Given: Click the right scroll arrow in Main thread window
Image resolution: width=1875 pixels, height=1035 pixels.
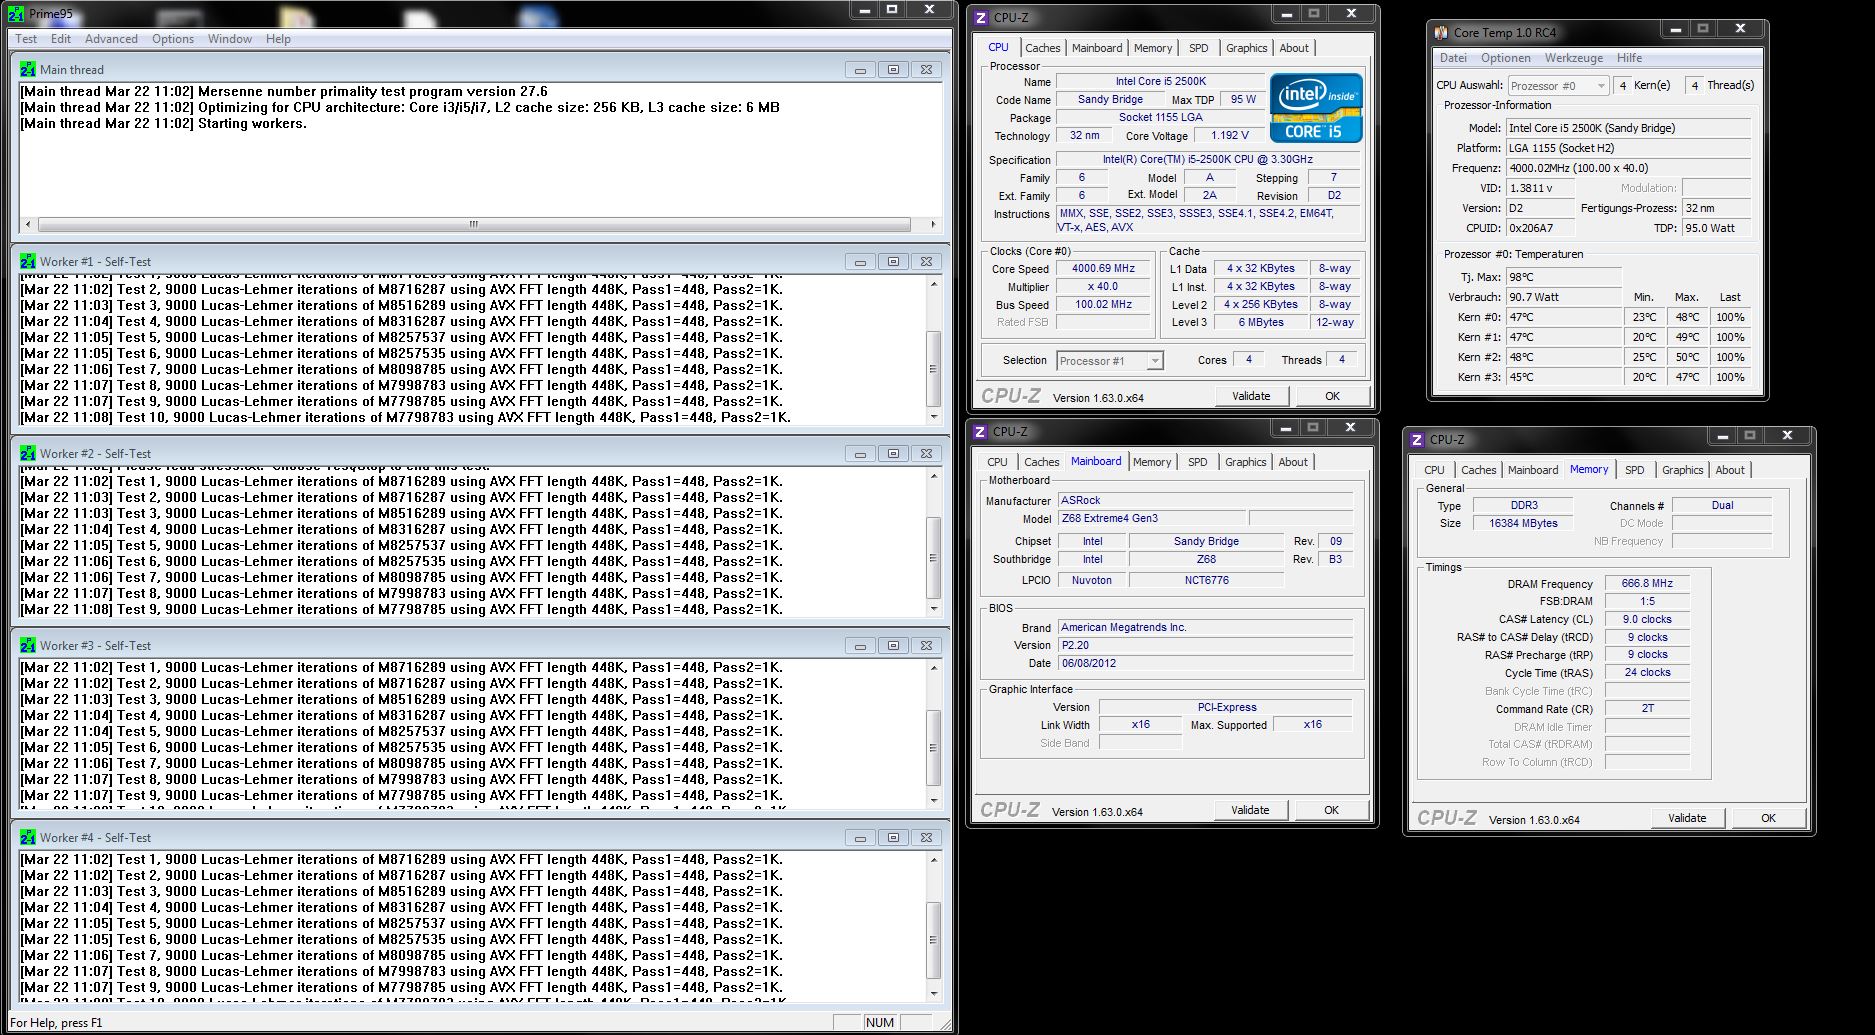Looking at the screenshot, I should (934, 224).
